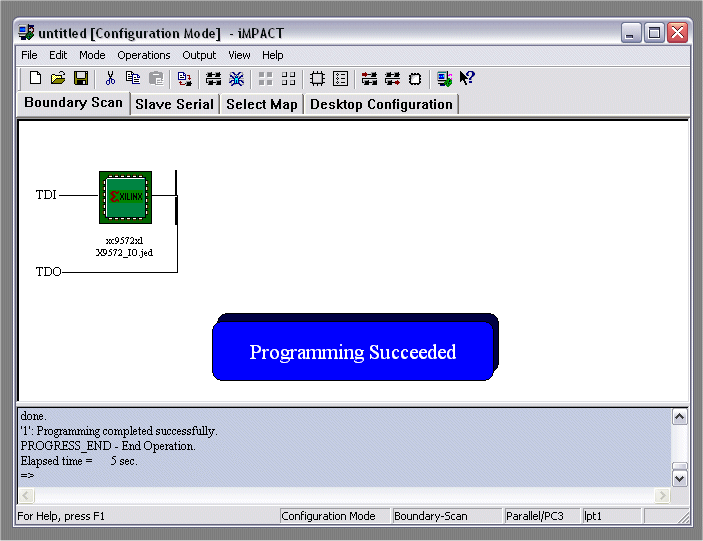
Task: Click the filled four-squares Select All icon
Action: (265, 78)
